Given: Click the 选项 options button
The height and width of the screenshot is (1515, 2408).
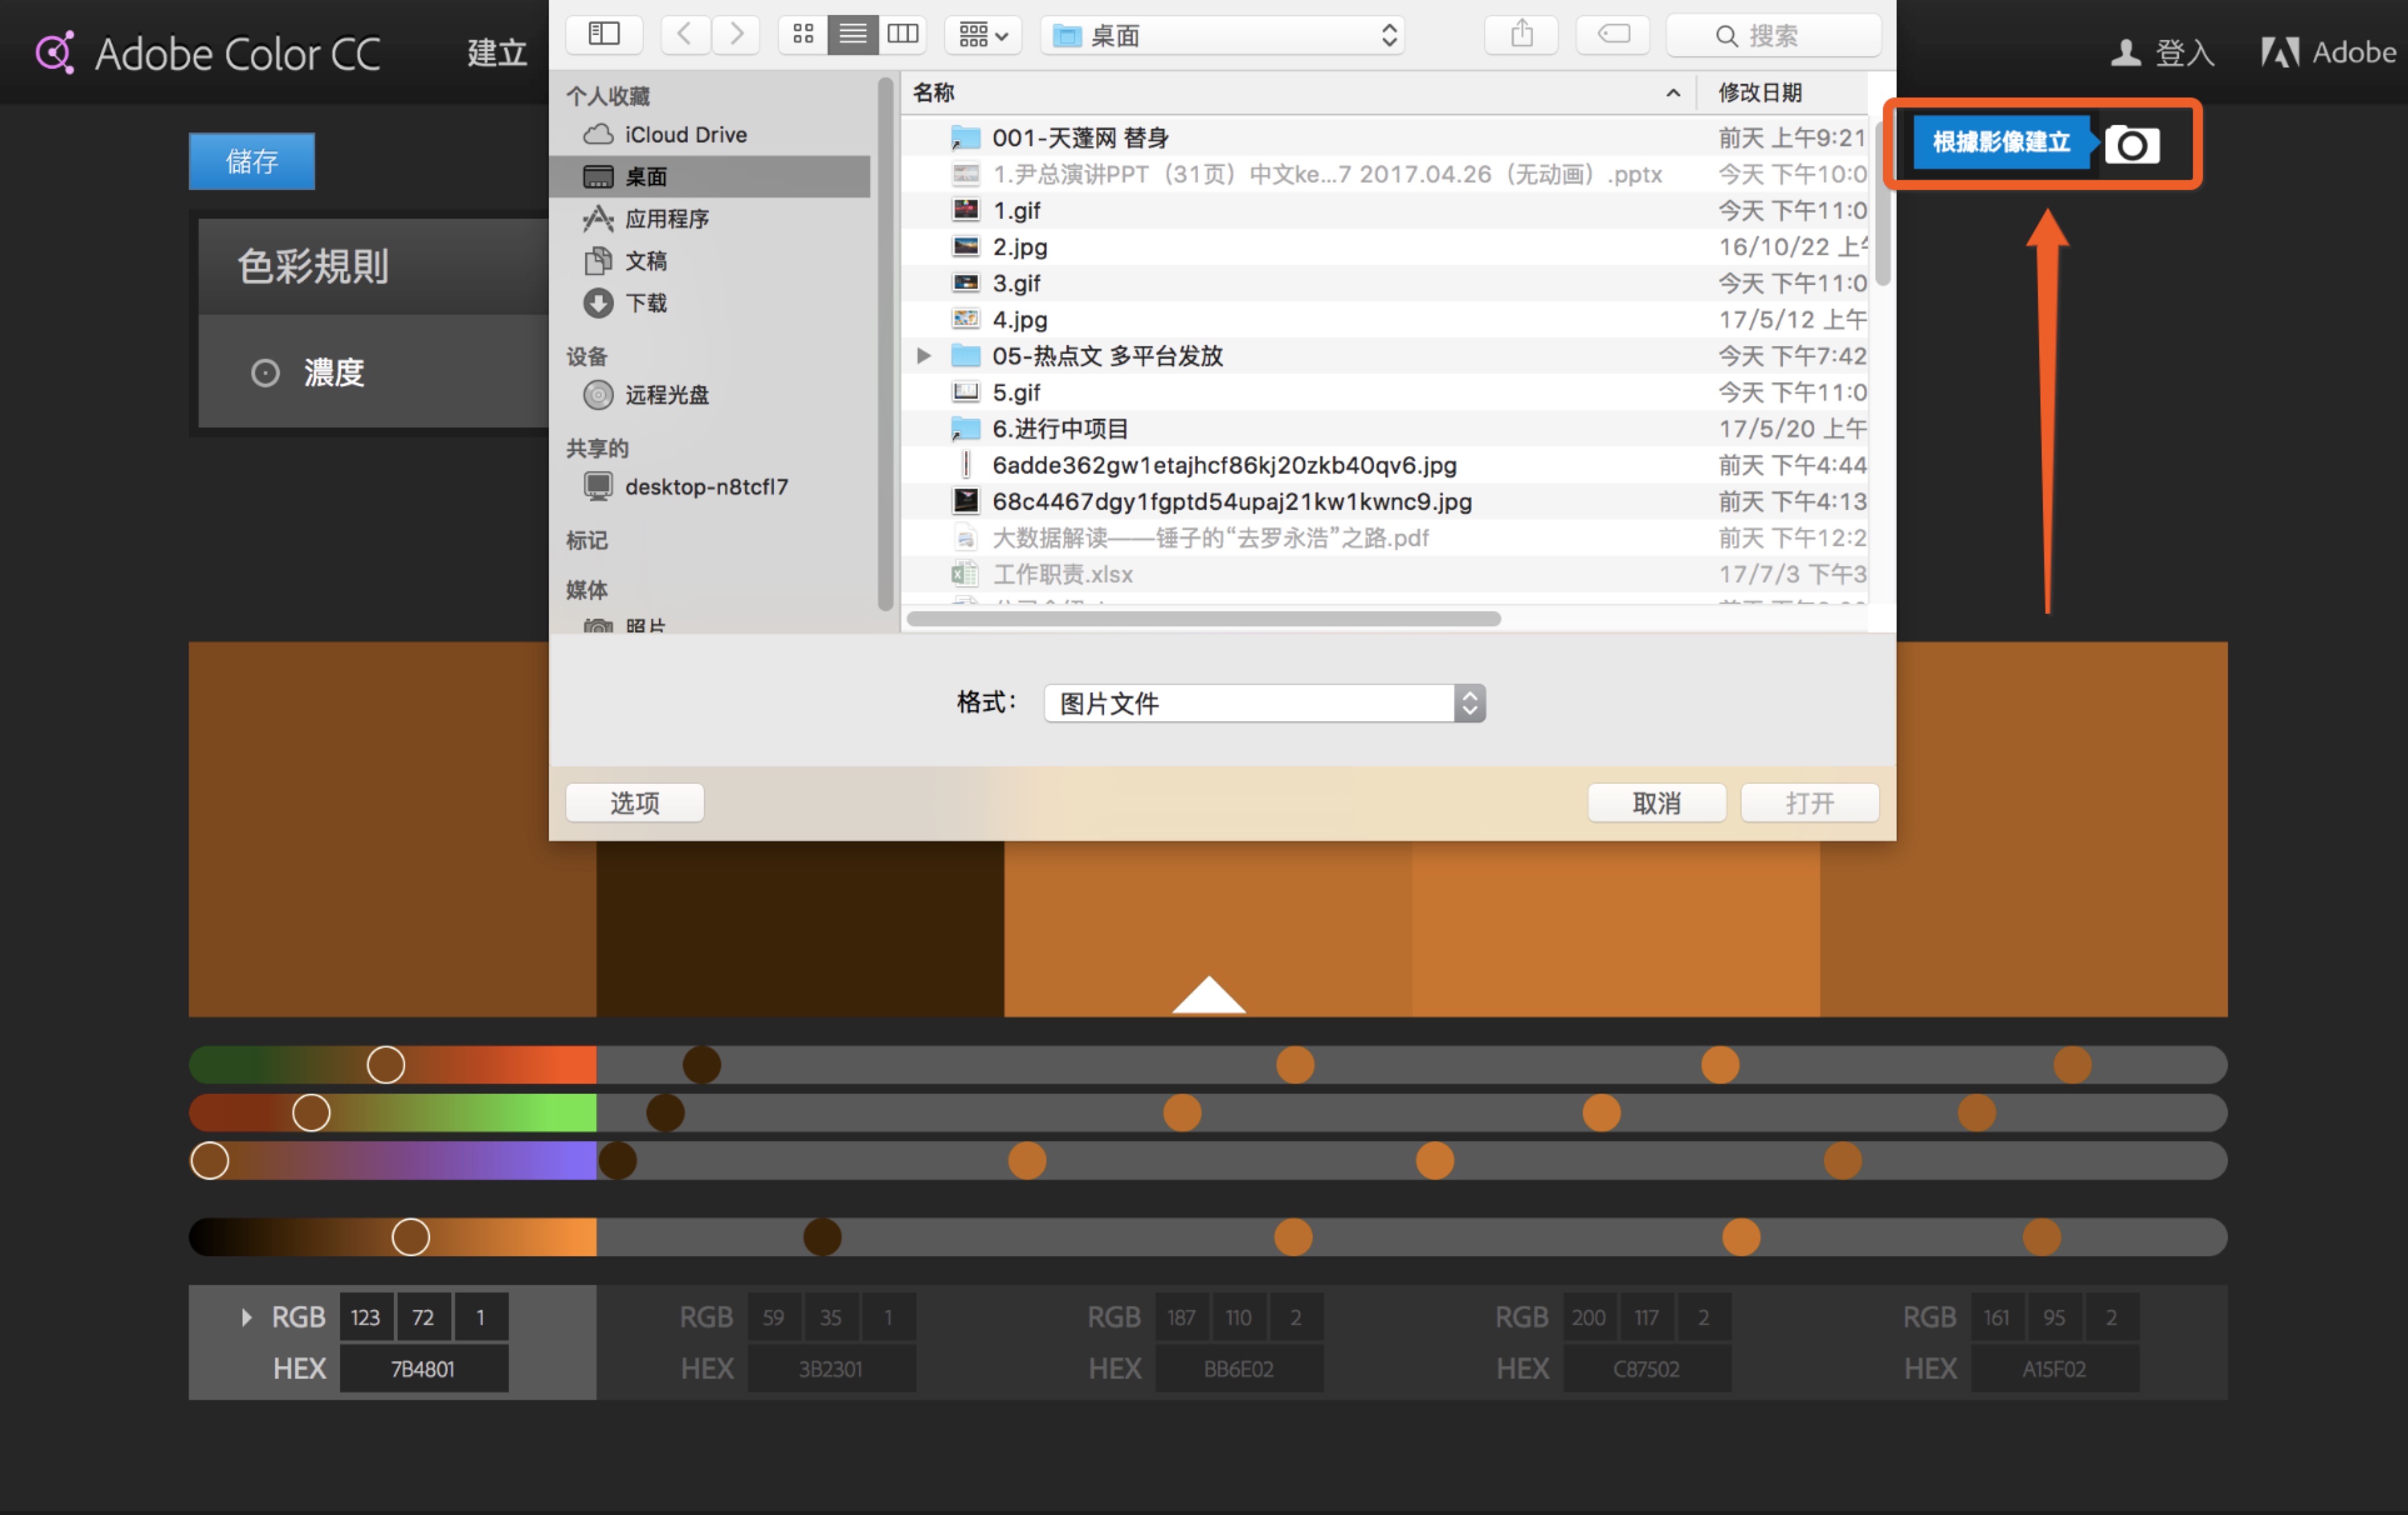Looking at the screenshot, I should (x=634, y=802).
